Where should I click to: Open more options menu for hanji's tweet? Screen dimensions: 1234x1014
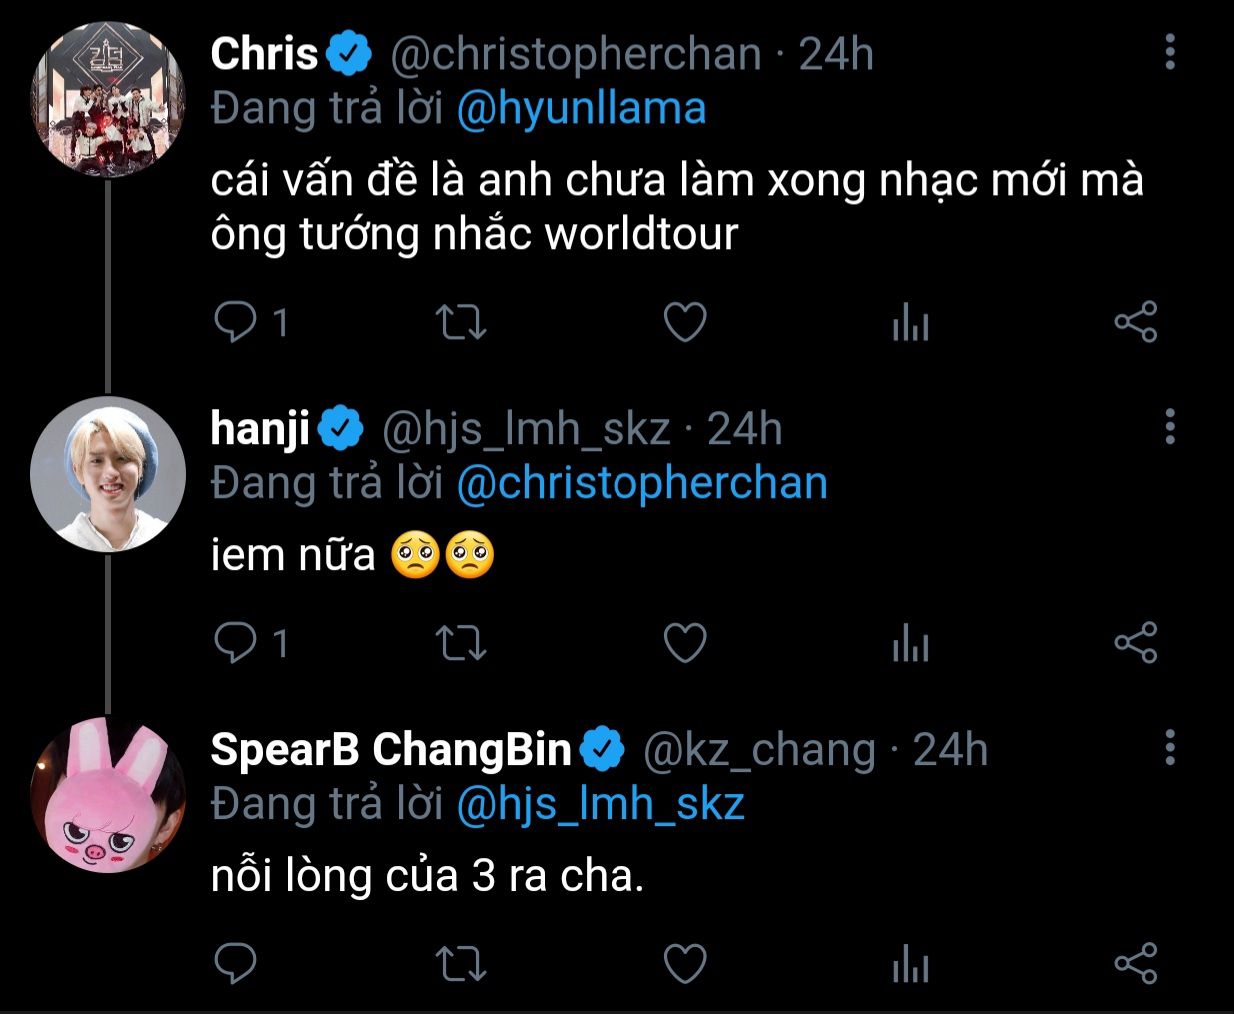click(1170, 427)
